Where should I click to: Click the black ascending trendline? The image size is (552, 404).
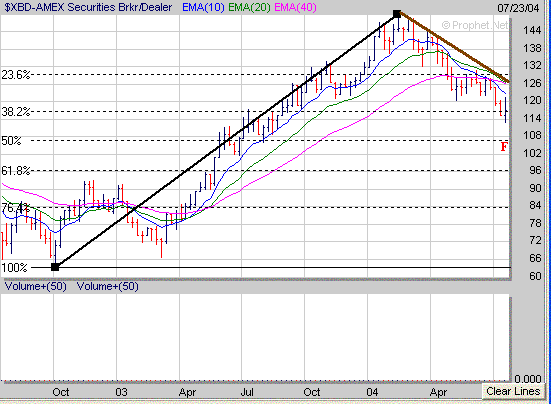pos(225,141)
